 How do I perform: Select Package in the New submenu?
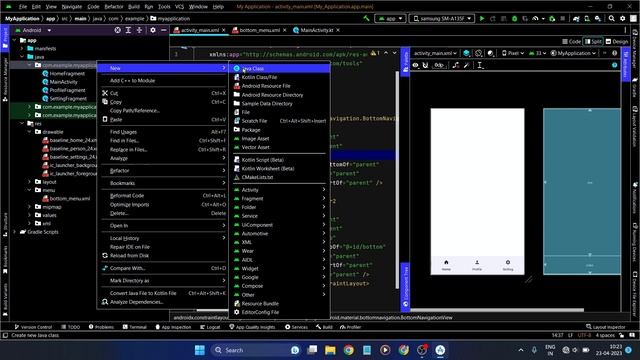[x=279, y=130]
